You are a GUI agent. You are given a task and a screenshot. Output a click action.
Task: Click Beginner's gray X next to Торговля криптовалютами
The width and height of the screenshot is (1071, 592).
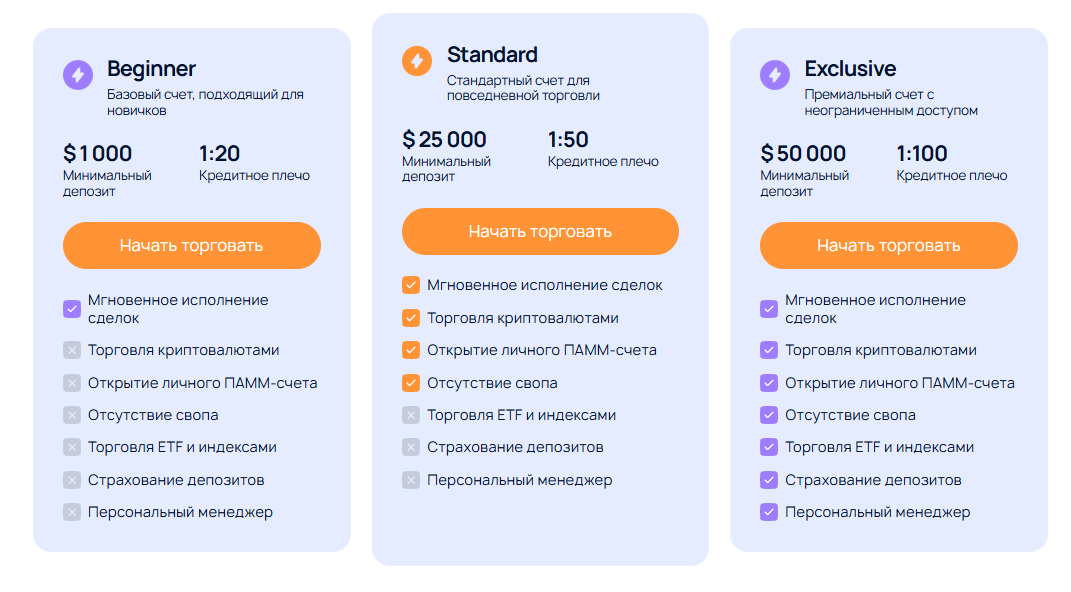coord(72,350)
